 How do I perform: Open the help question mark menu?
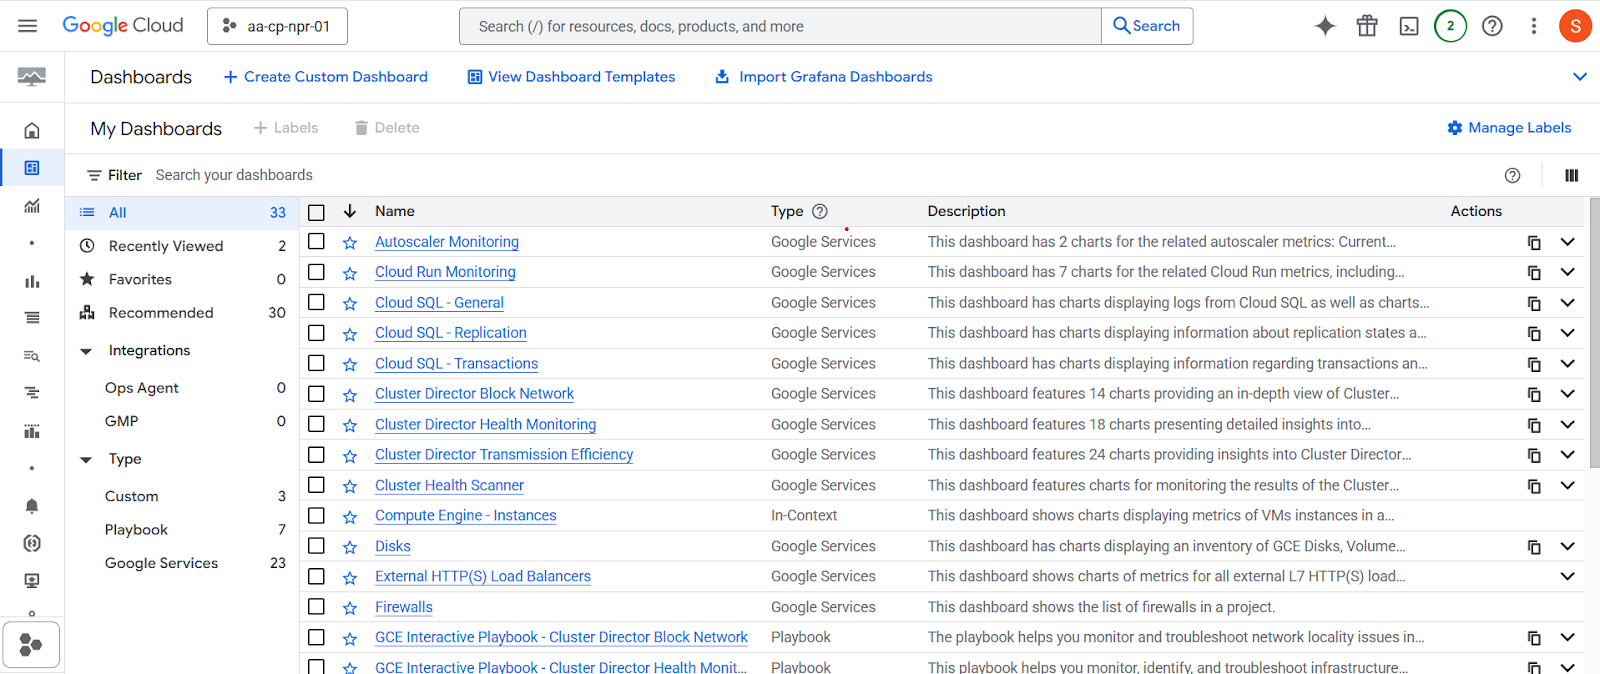1492,26
